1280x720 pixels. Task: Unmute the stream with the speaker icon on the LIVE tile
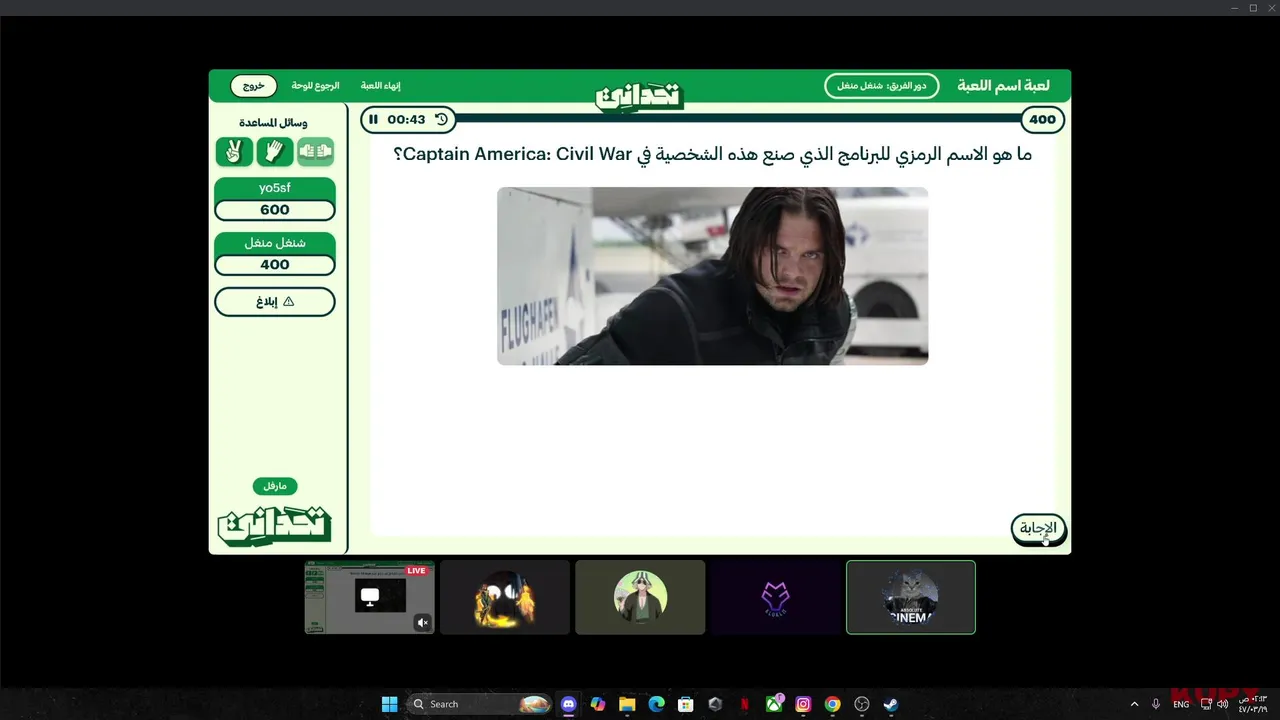[422, 622]
